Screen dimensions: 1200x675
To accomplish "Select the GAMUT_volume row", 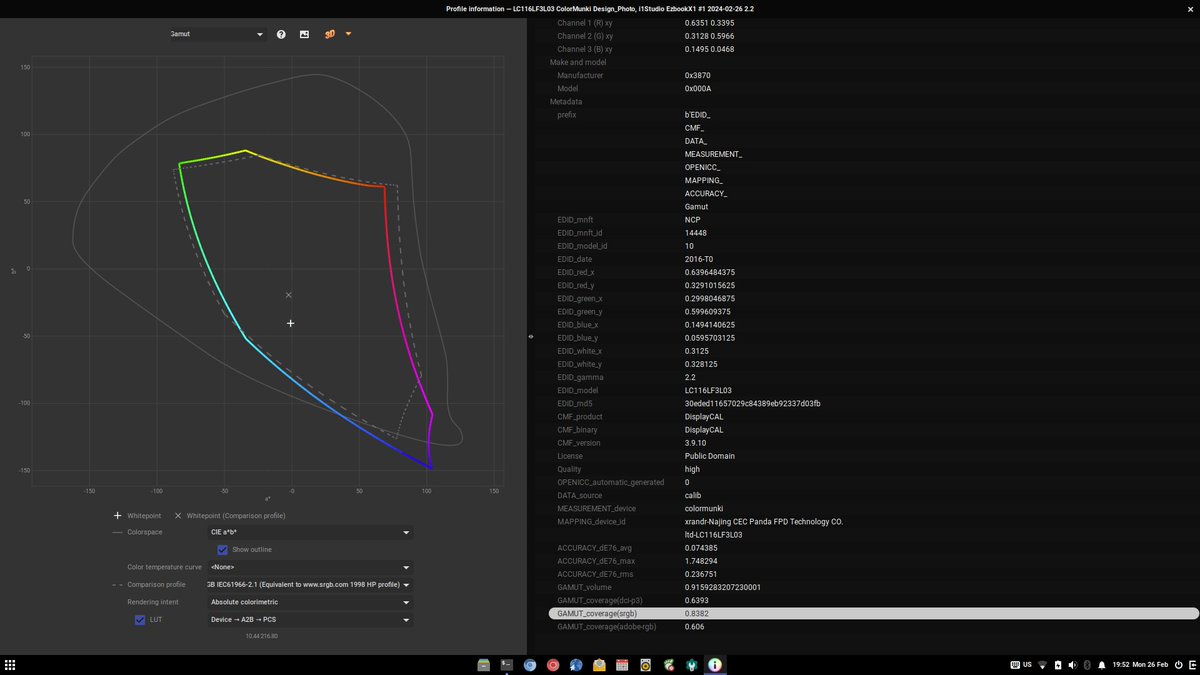I will coord(873,587).
